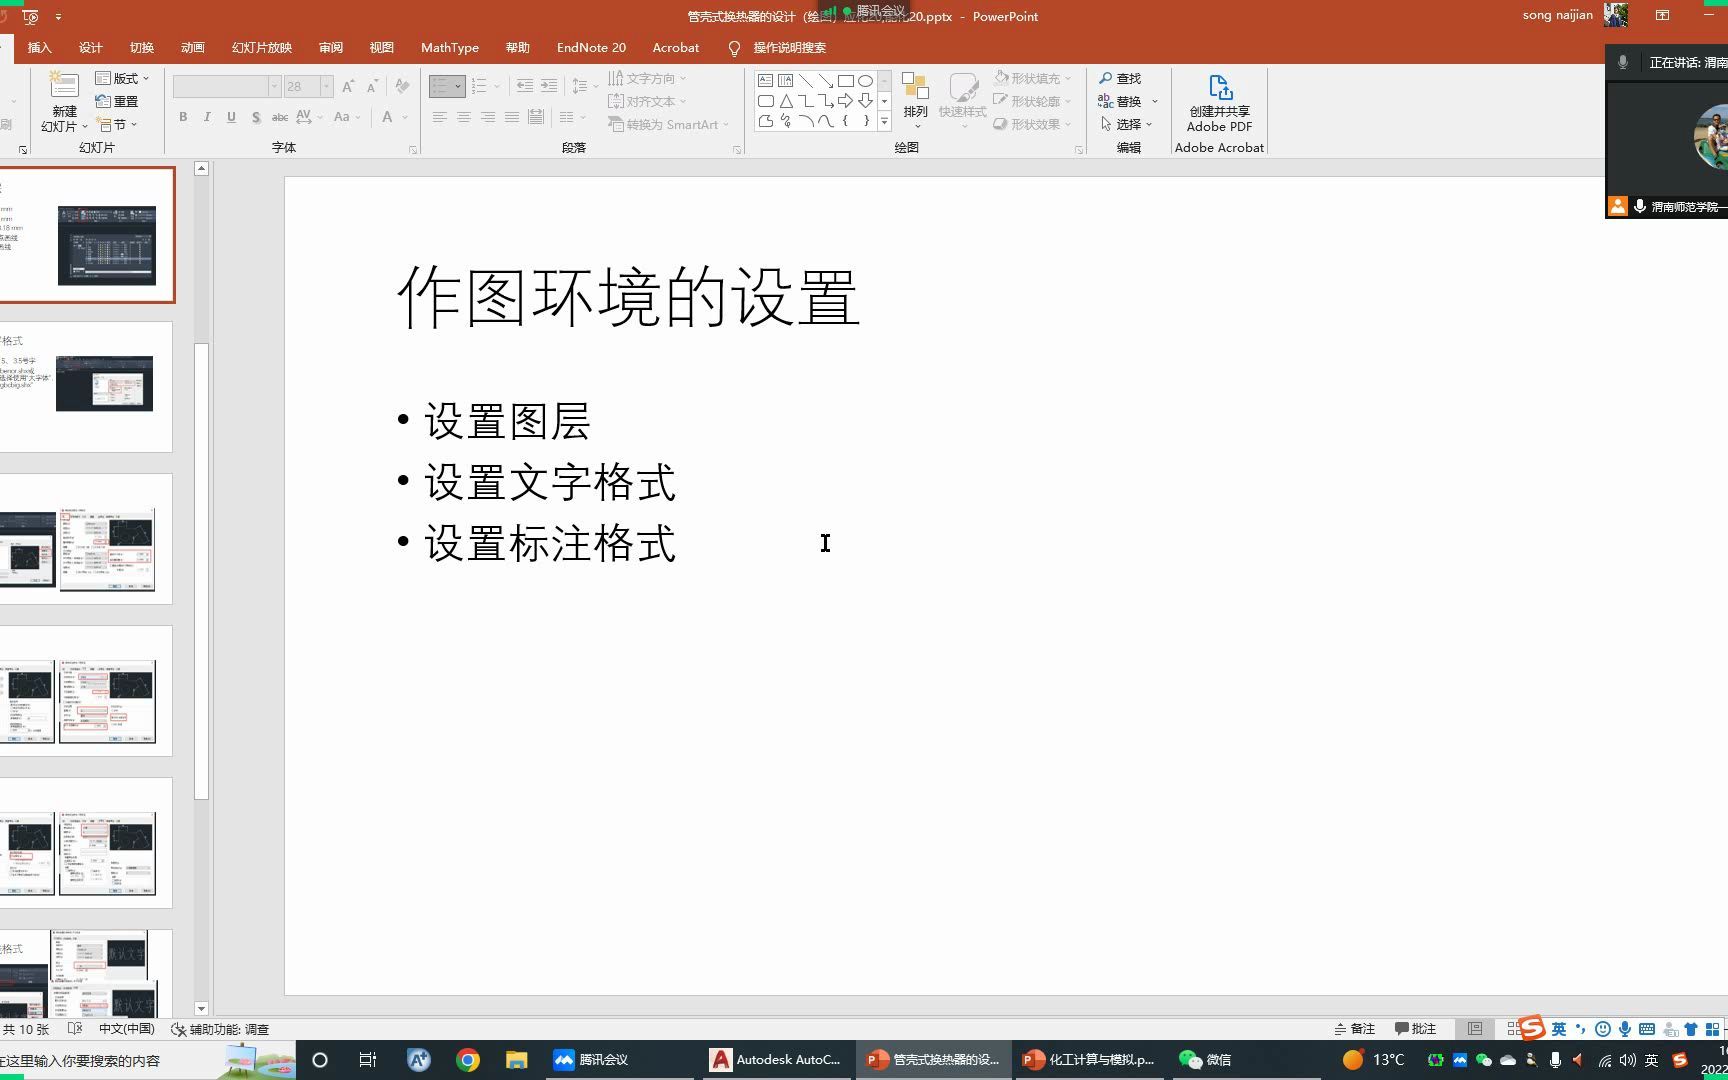
Task: Click the Accessibility check (辅助功能) status item
Action: click(x=220, y=1029)
